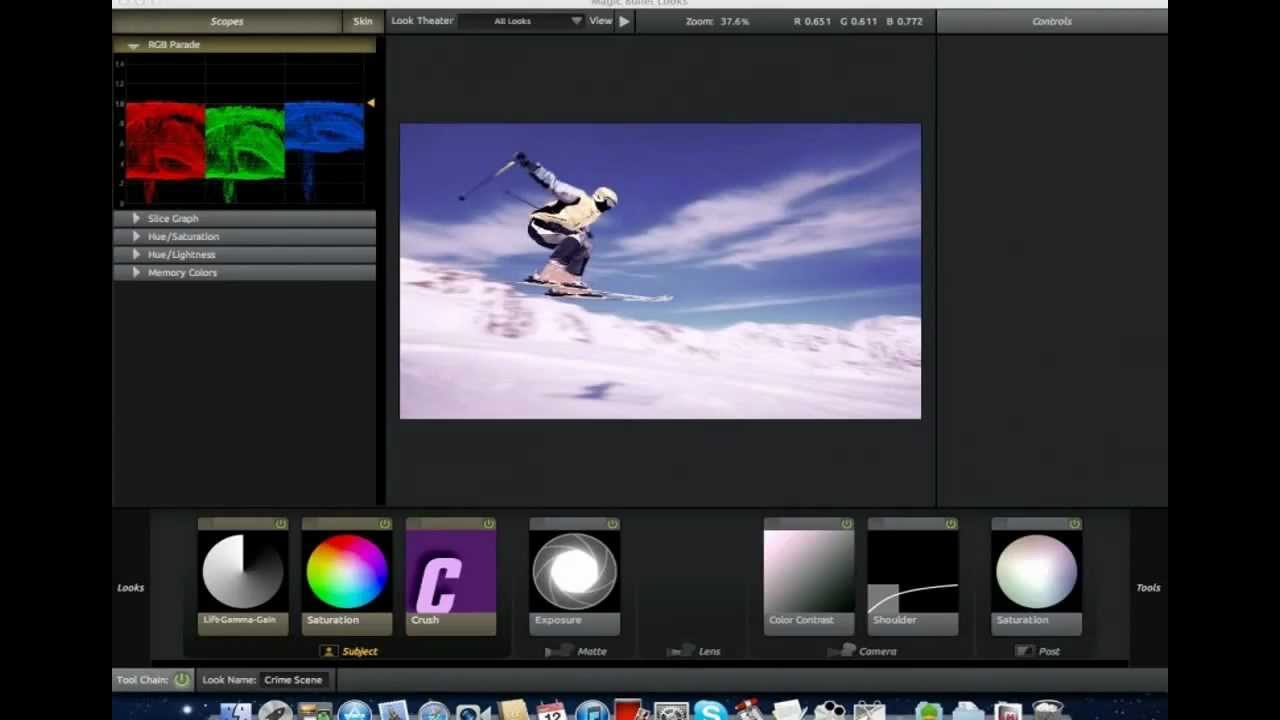Open the Controls panel header
Viewport: 1280px width, 720px height.
point(1052,21)
